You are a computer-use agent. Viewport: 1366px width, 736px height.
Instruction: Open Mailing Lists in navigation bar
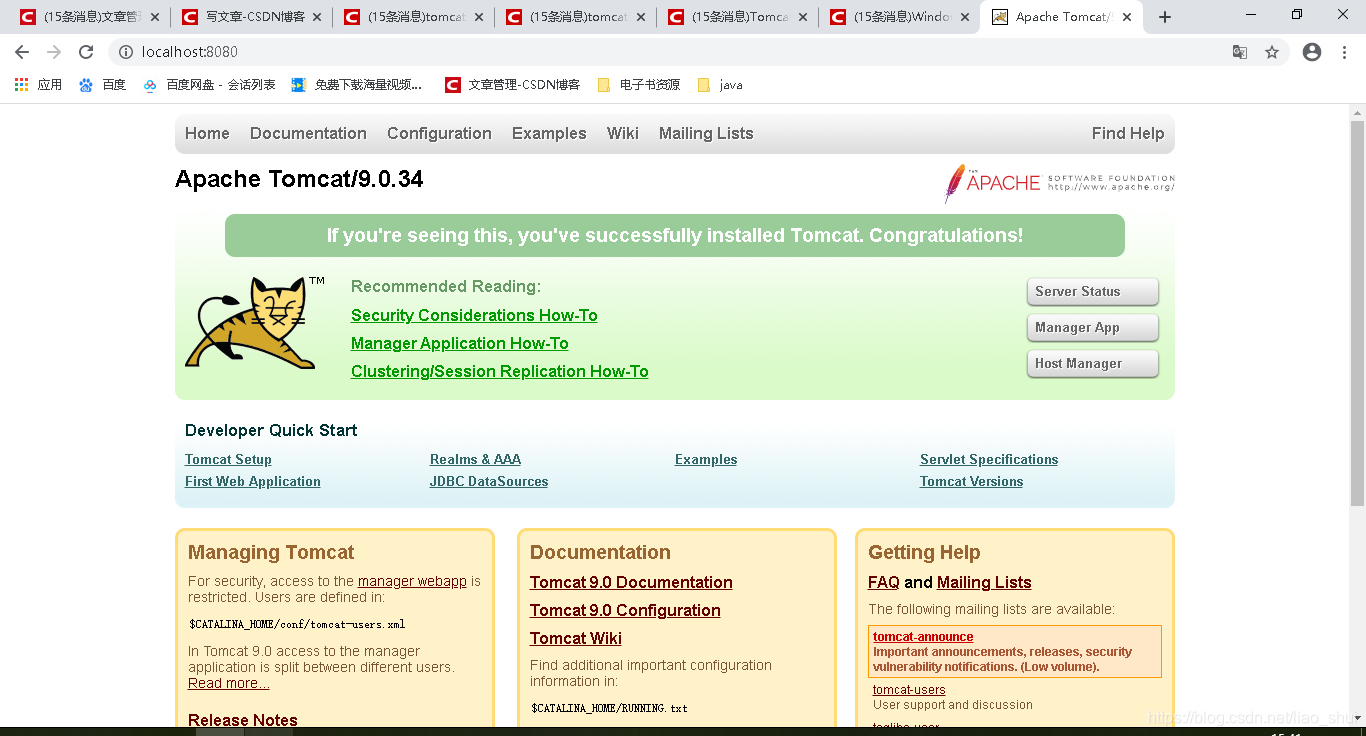pyautogui.click(x=706, y=134)
